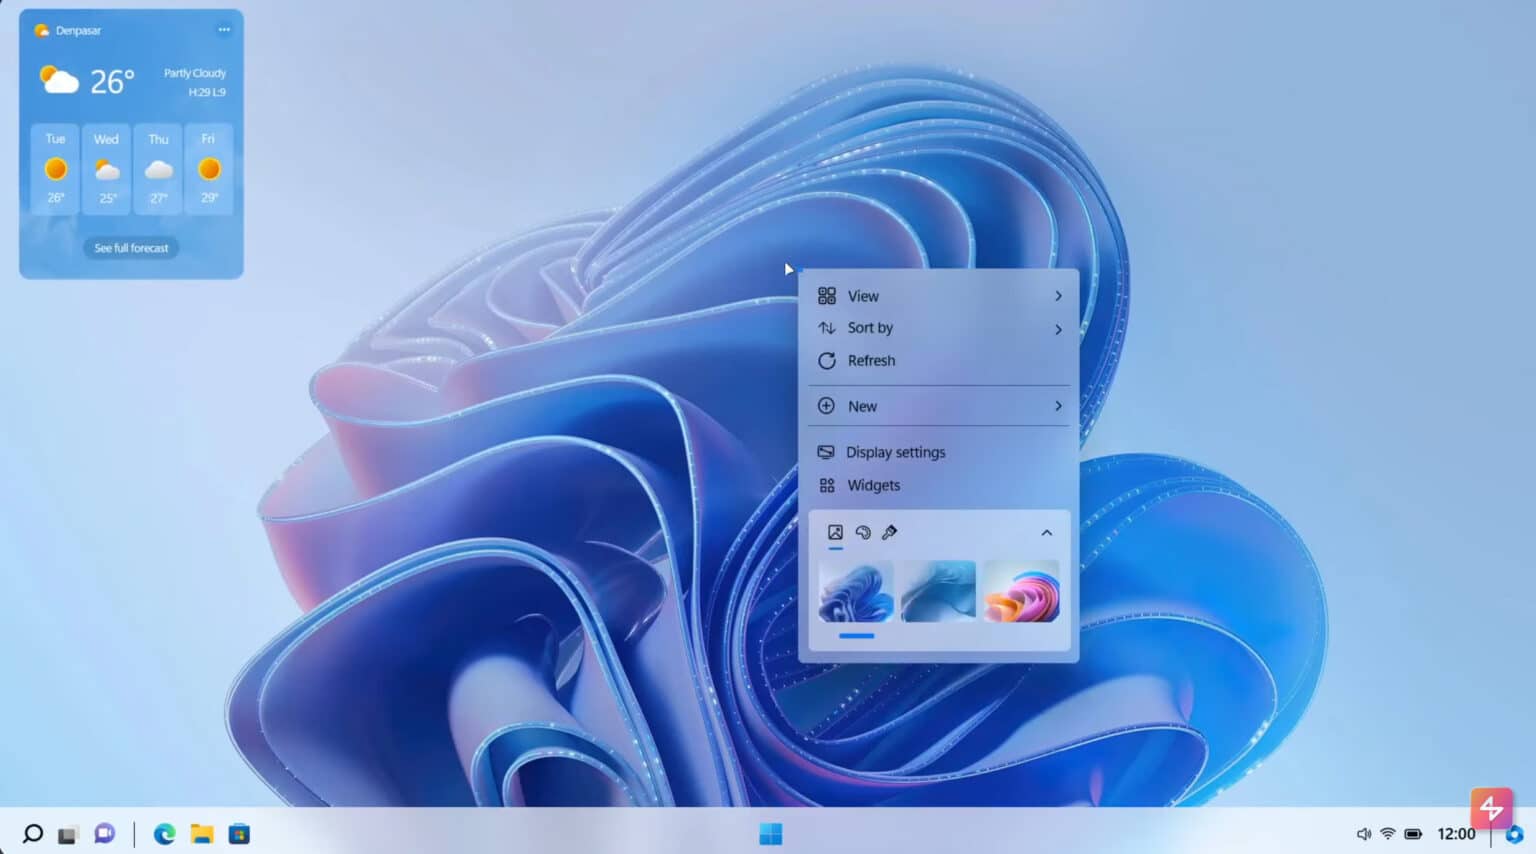Image resolution: width=1536 pixels, height=854 pixels.
Task: Click the Start button
Action: 770,833
